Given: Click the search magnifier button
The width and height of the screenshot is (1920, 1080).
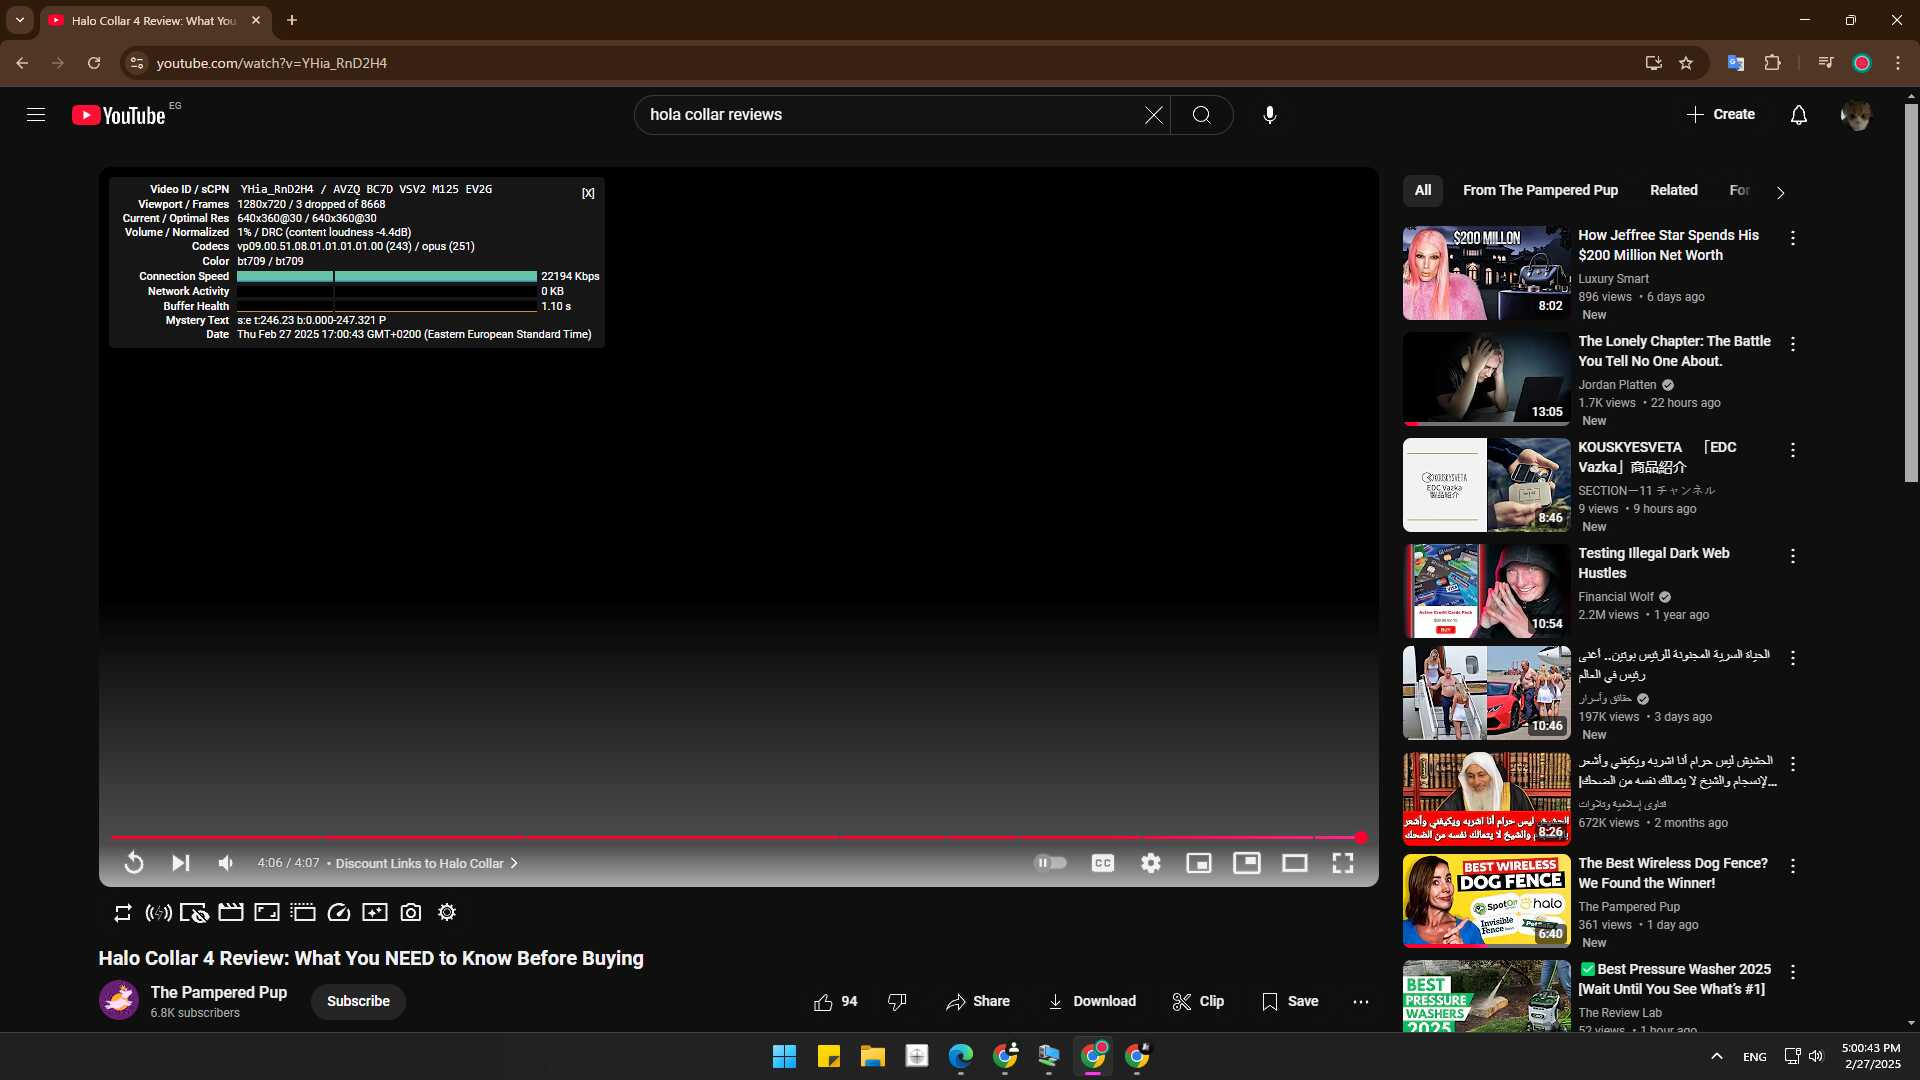Looking at the screenshot, I should pos(1202,115).
